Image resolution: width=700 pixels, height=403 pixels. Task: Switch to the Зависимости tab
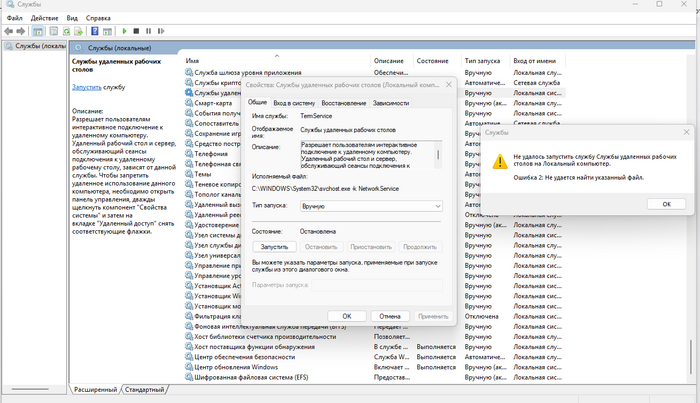tap(391, 103)
